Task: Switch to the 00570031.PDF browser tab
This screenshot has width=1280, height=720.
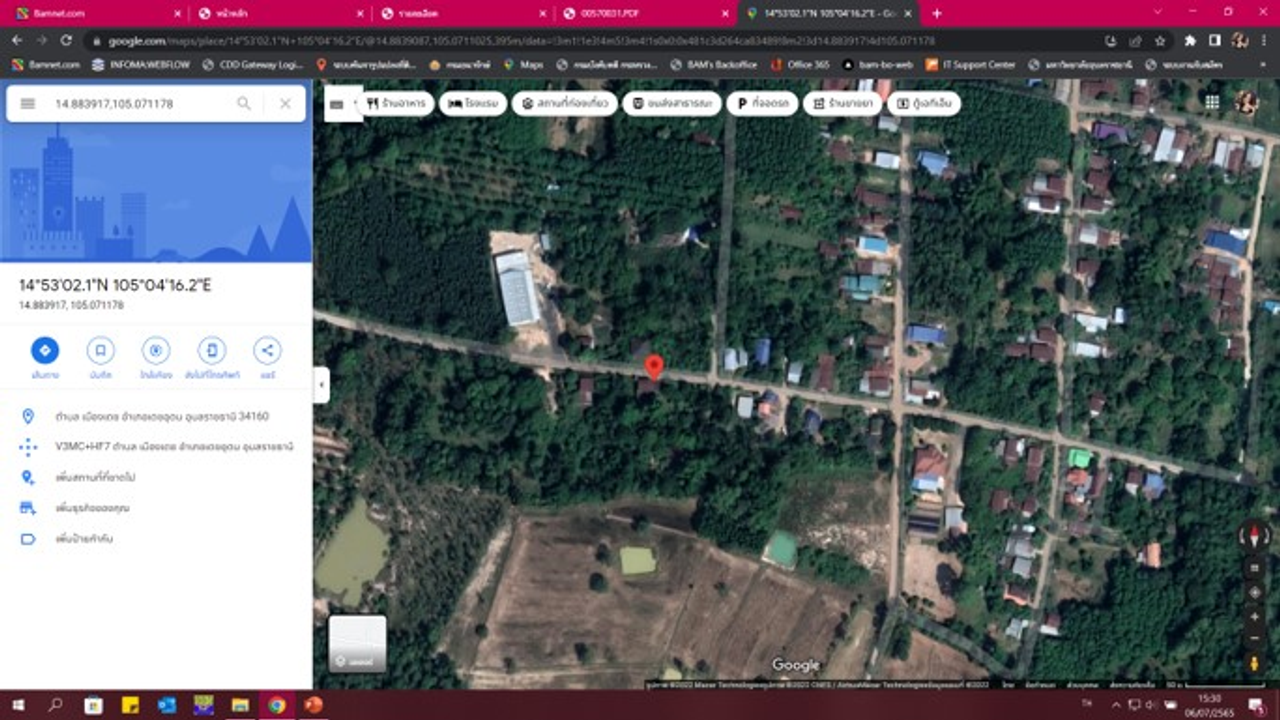Action: 638,13
